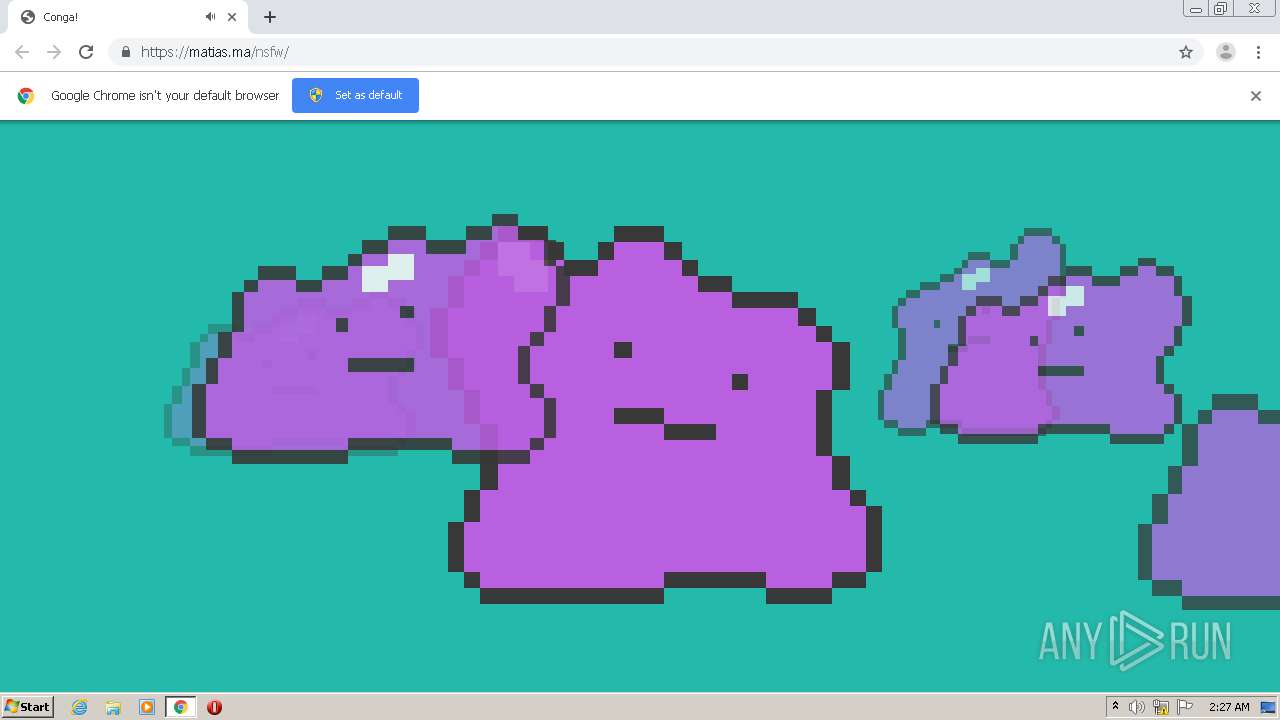Open Action Center flag icon
This screenshot has width=1280, height=720.
[x=1185, y=707]
